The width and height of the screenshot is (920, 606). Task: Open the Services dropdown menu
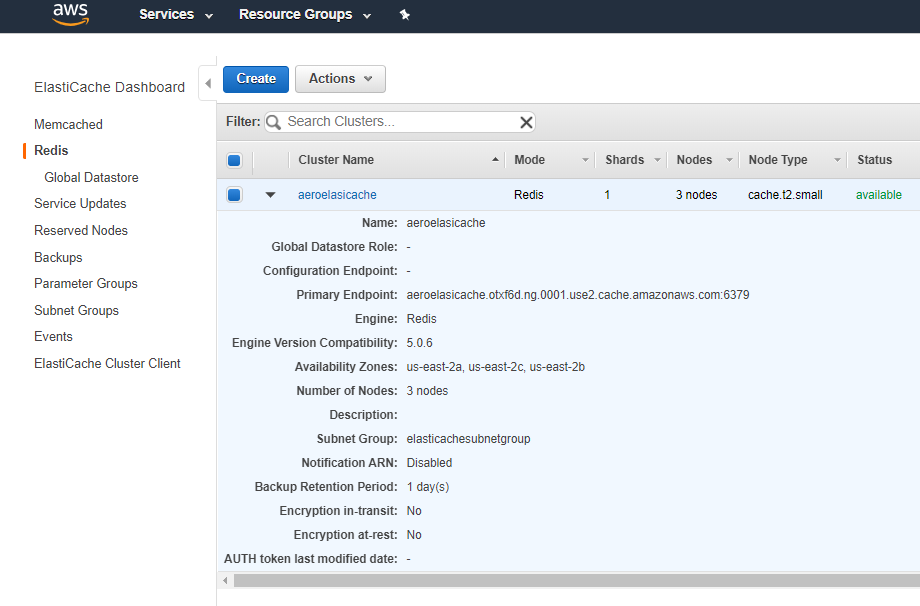tap(175, 15)
